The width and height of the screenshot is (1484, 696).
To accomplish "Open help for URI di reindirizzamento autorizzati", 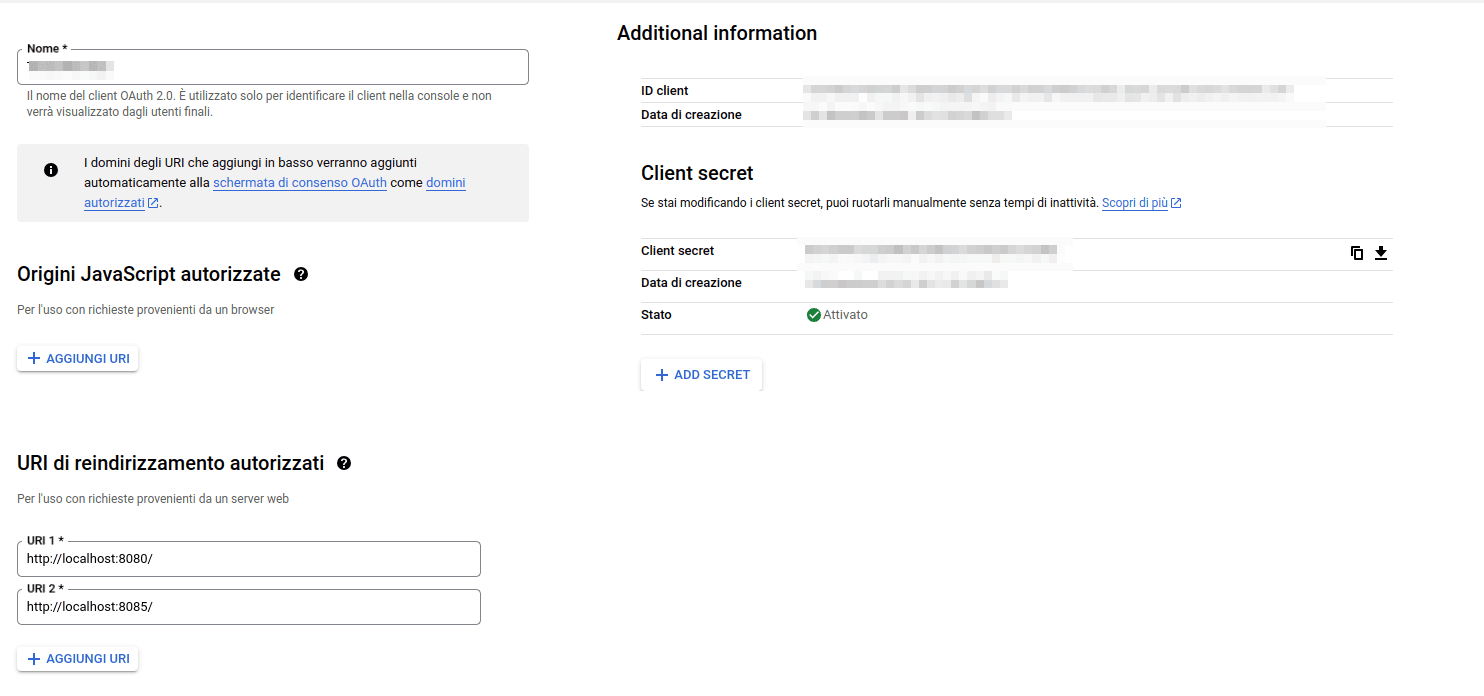I will [344, 463].
